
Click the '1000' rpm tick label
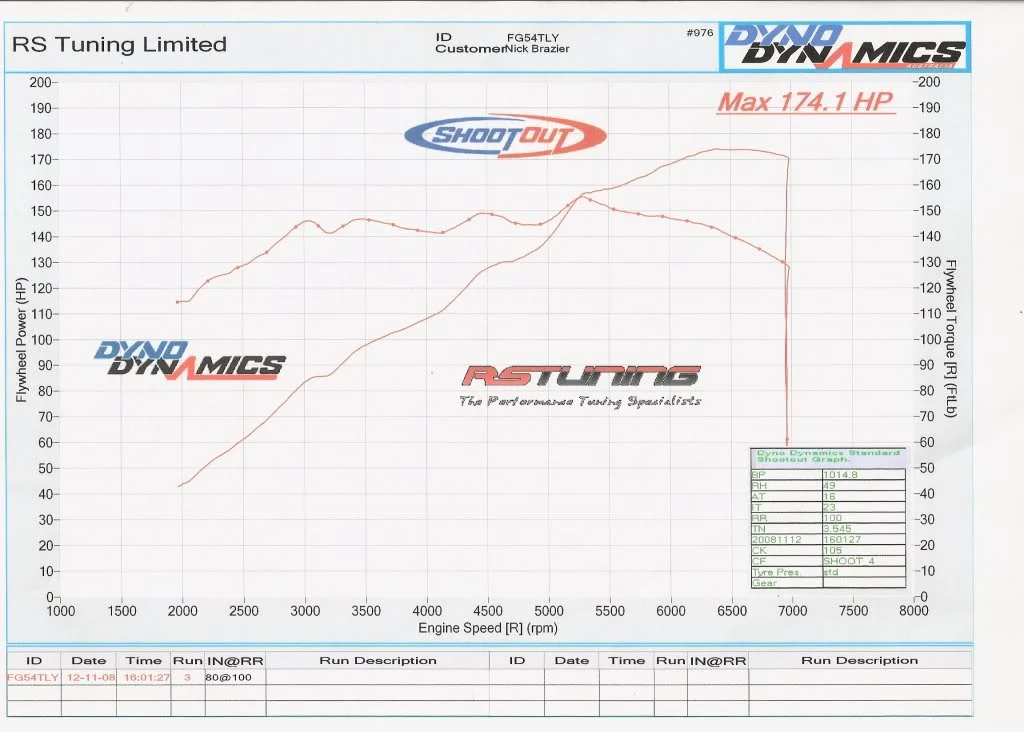(61, 611)
